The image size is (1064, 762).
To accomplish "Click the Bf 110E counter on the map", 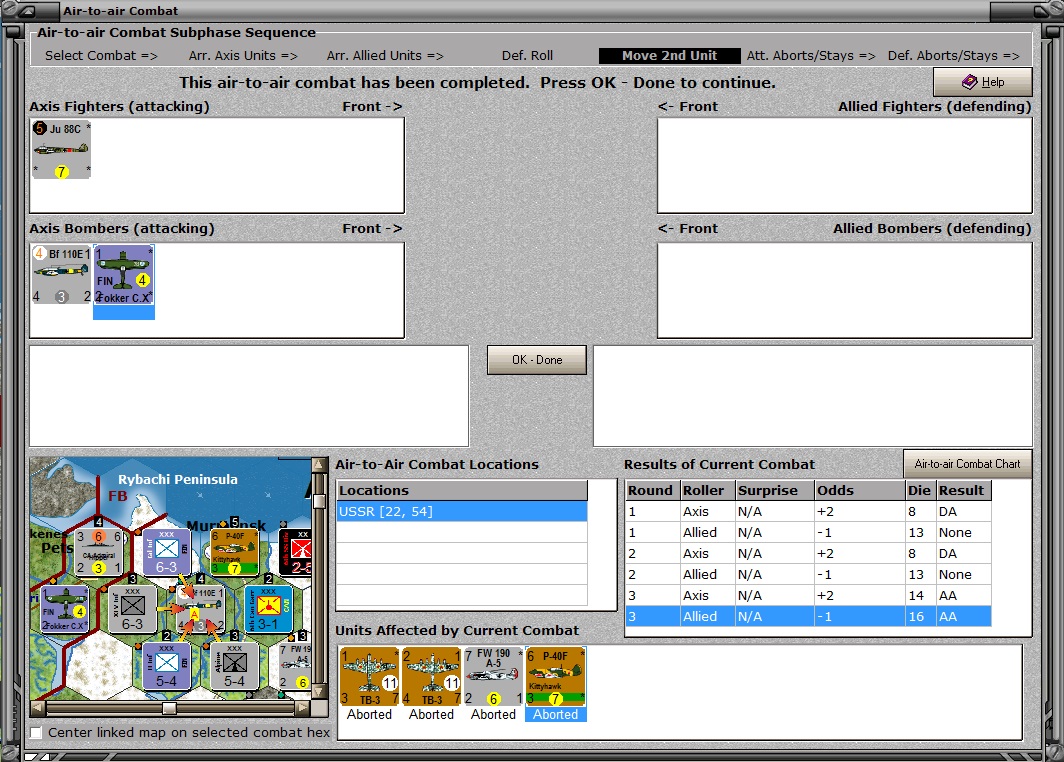I will tap(200, 609).
